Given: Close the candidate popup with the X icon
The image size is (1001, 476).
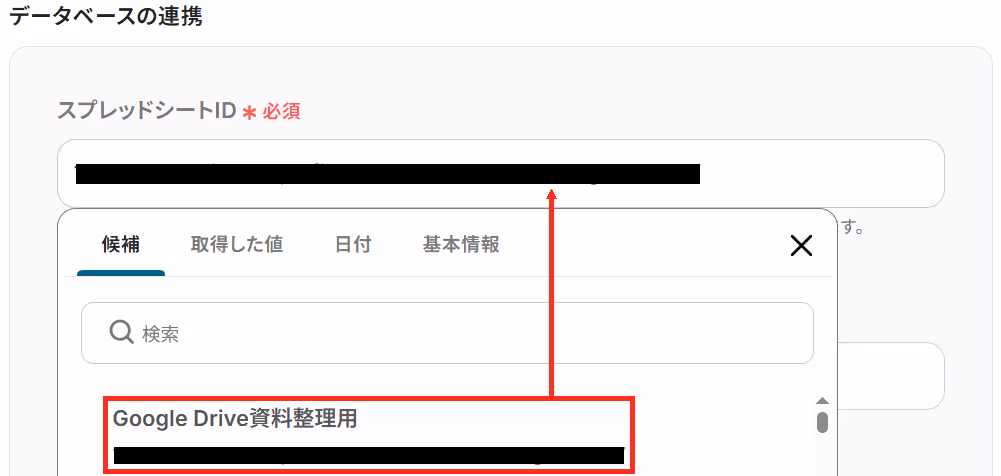Looking at the screenshot, I should pos(801,246).
